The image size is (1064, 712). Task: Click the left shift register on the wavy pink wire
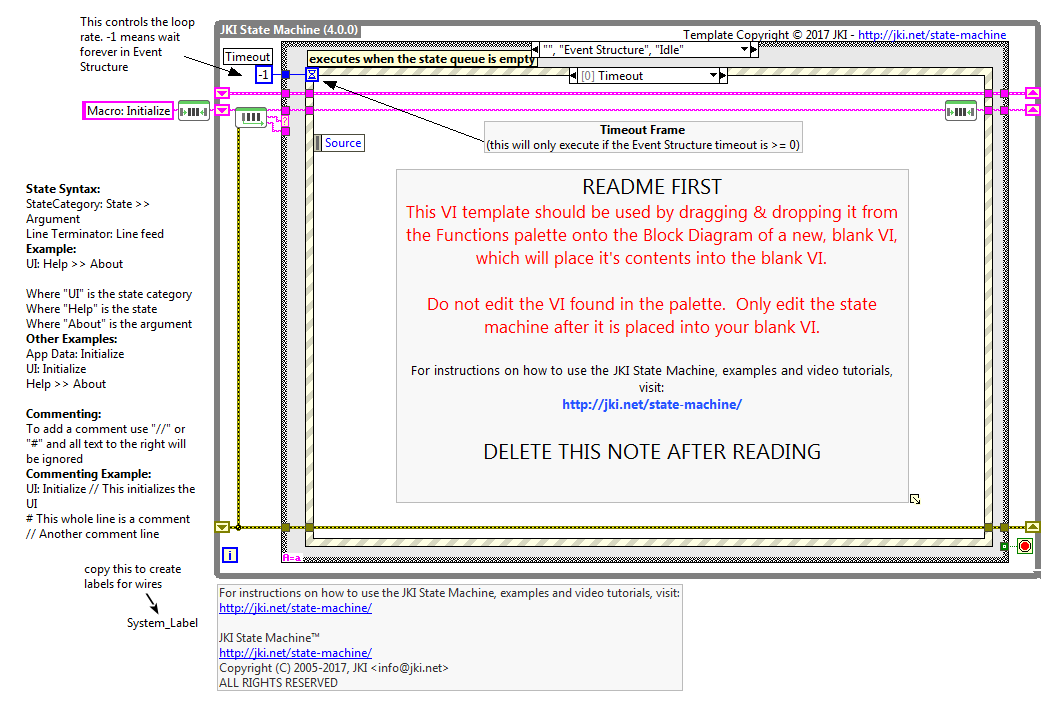223,110
